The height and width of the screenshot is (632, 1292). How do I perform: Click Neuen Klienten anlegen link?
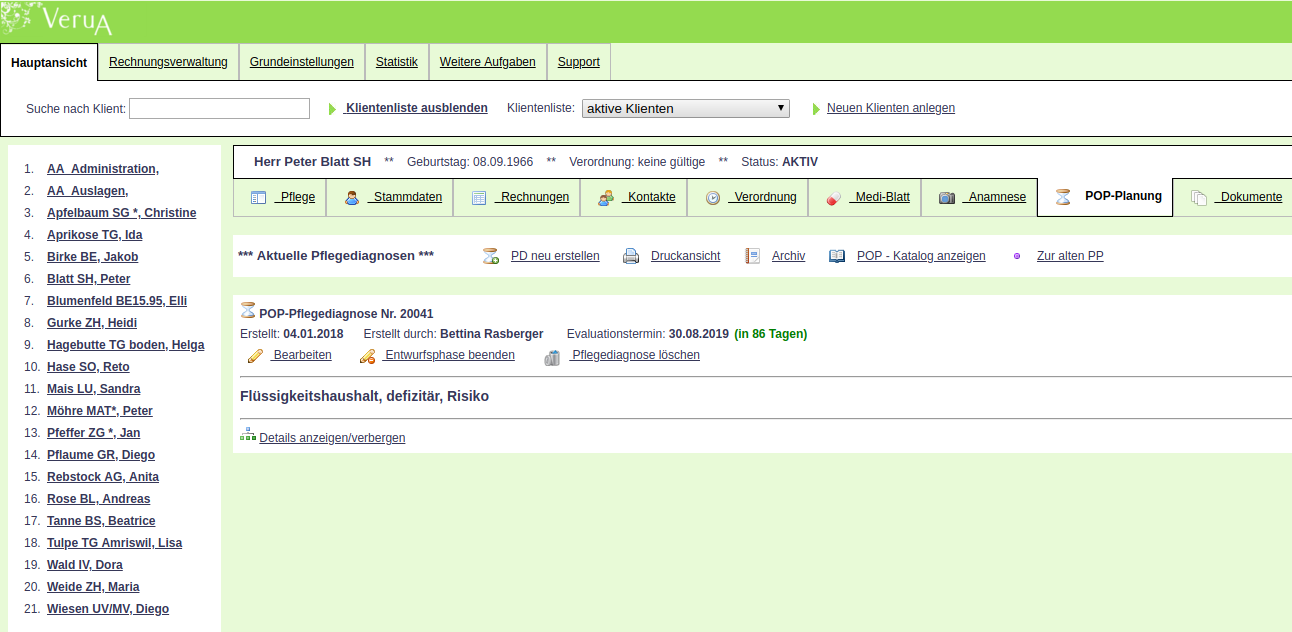(x=890, y=108)
